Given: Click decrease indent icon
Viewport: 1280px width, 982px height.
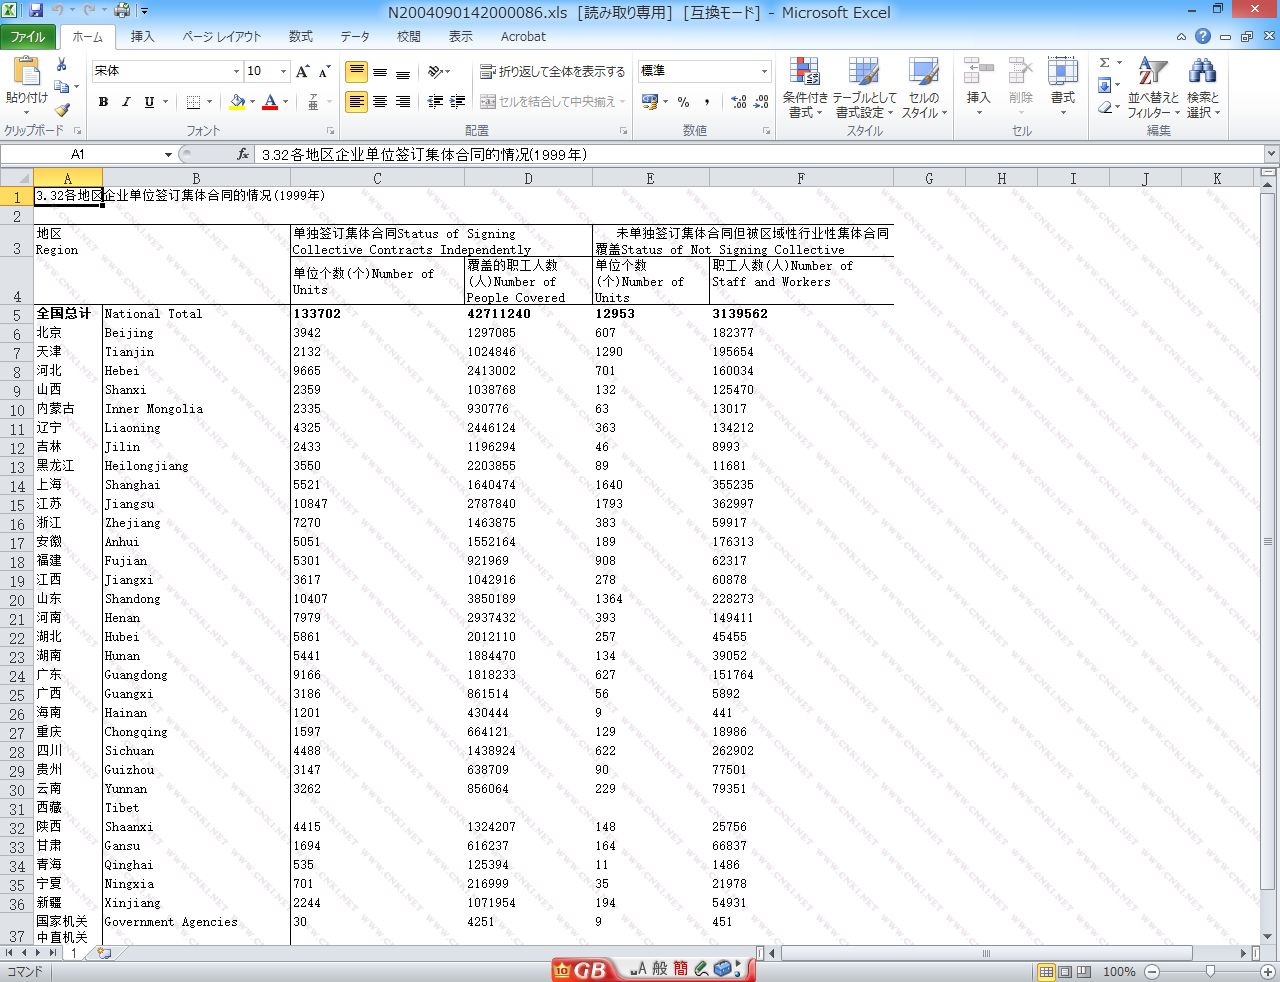Looking at the screenshot, I should [435, 102].
